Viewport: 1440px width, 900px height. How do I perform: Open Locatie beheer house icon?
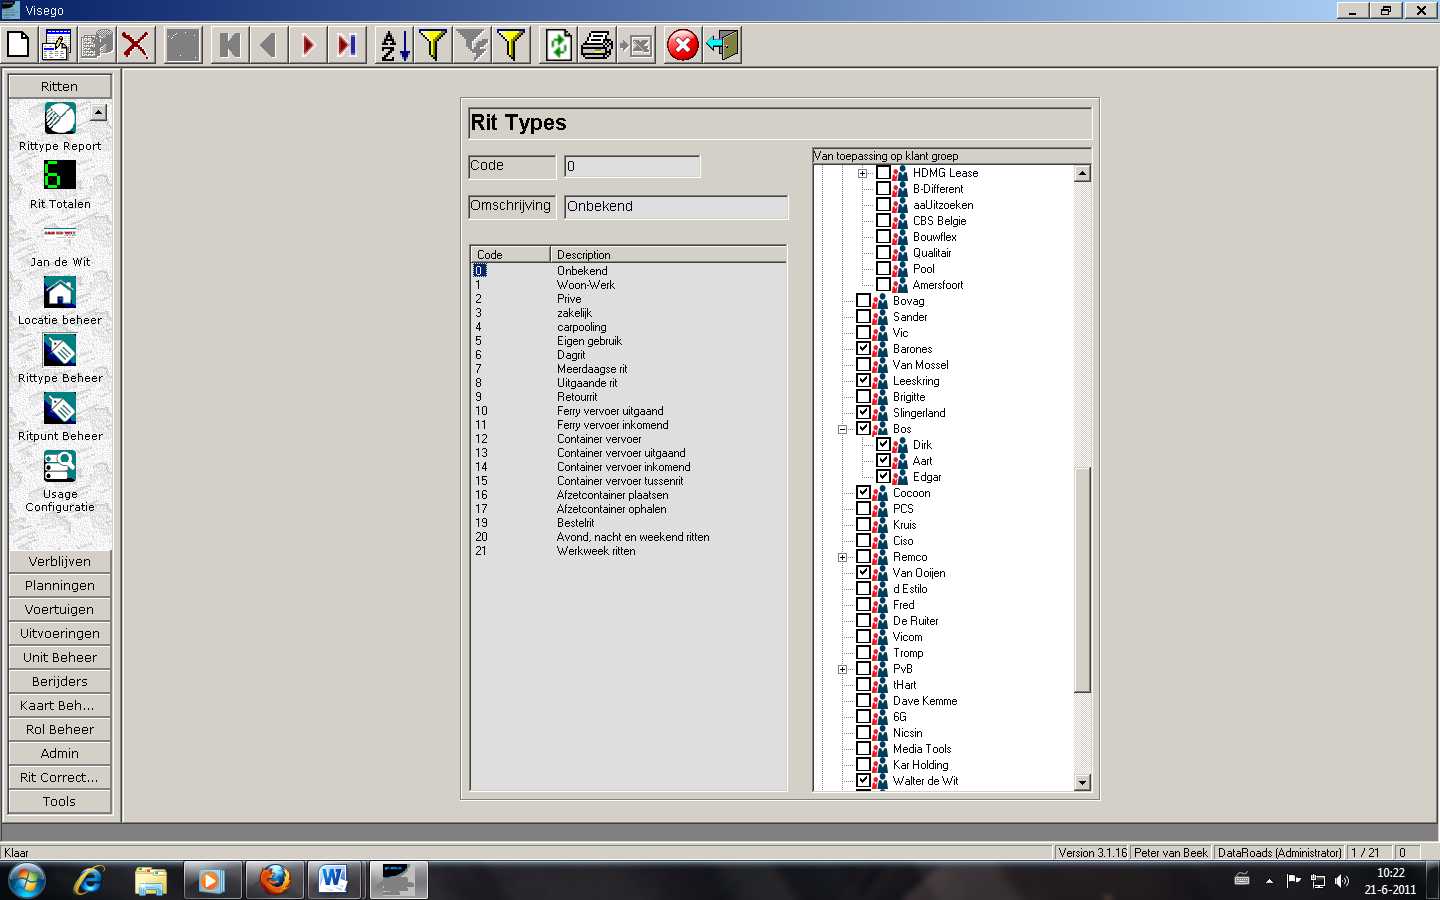(60, 301)
